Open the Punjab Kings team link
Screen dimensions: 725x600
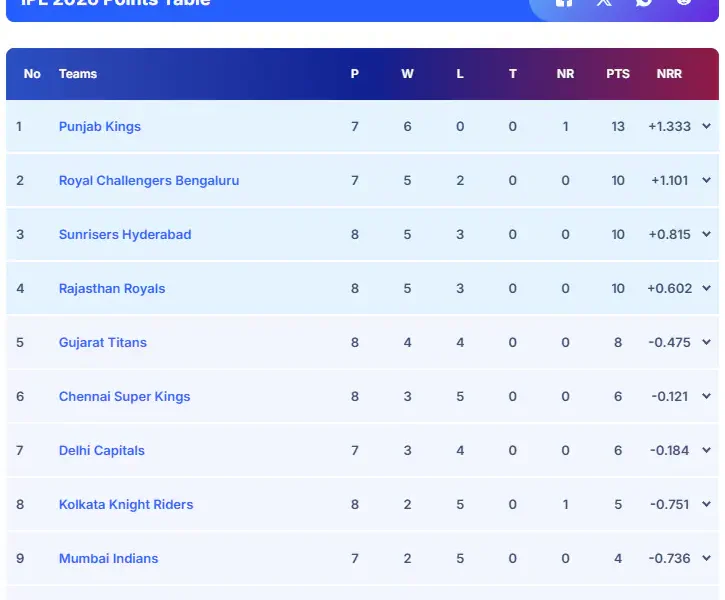click(100, 127)
